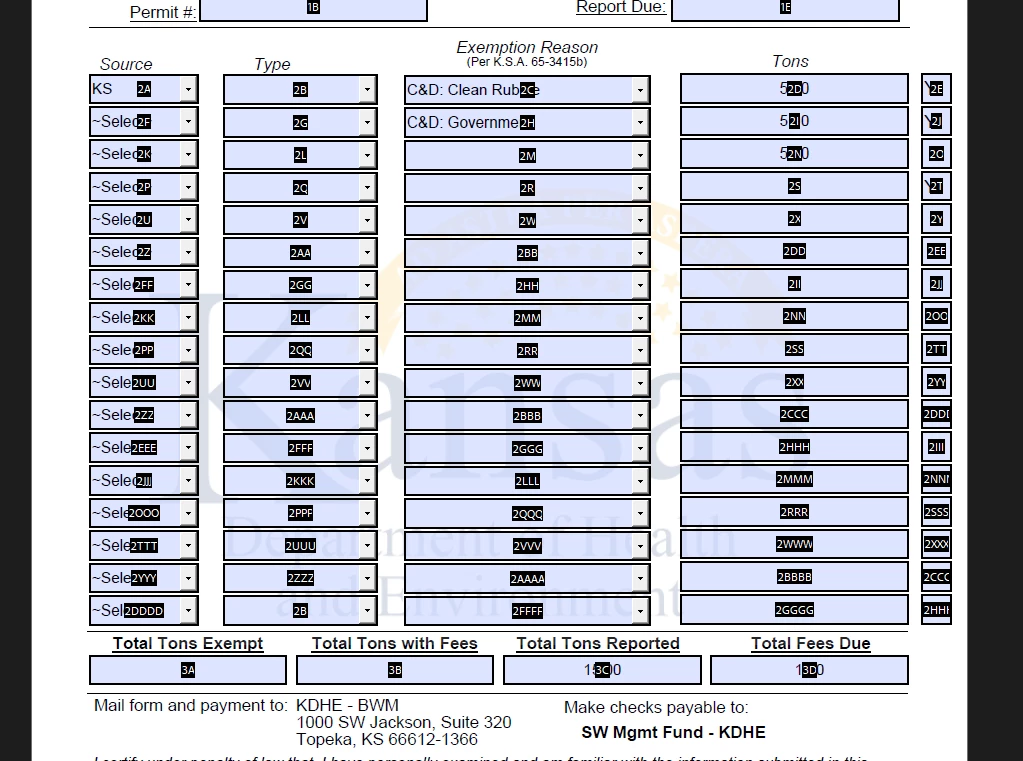Toggle the checkbox labeled 2TT
Viewport: 1023px width, 761px height.
pos(936,349)
